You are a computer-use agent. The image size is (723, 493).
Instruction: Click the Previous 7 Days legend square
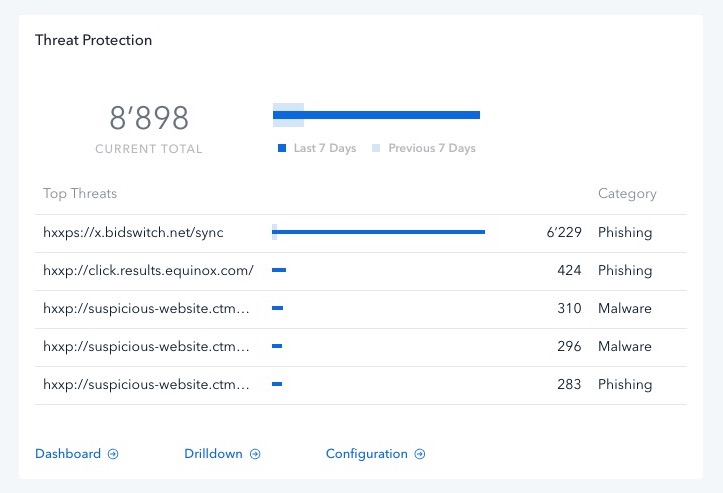coord(376,148)
